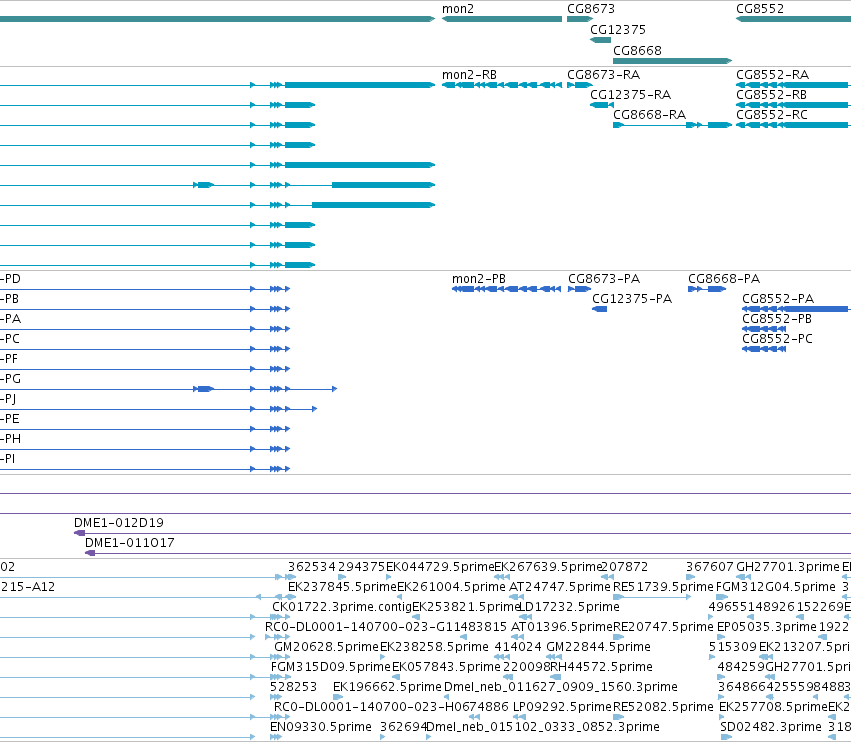This screenshot has height=742, width=851.
Task: Select the CG8668 gene label
Action: 637,50
